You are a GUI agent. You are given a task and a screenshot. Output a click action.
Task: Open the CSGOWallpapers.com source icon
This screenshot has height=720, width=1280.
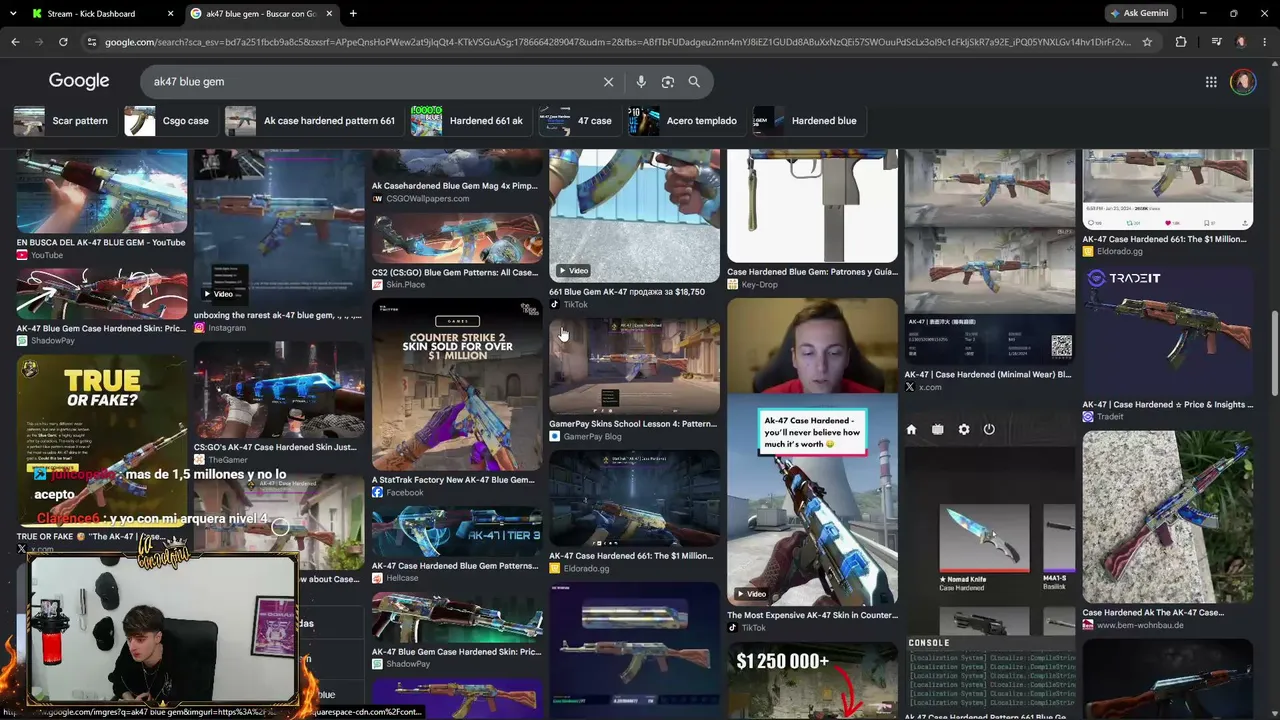377,198
